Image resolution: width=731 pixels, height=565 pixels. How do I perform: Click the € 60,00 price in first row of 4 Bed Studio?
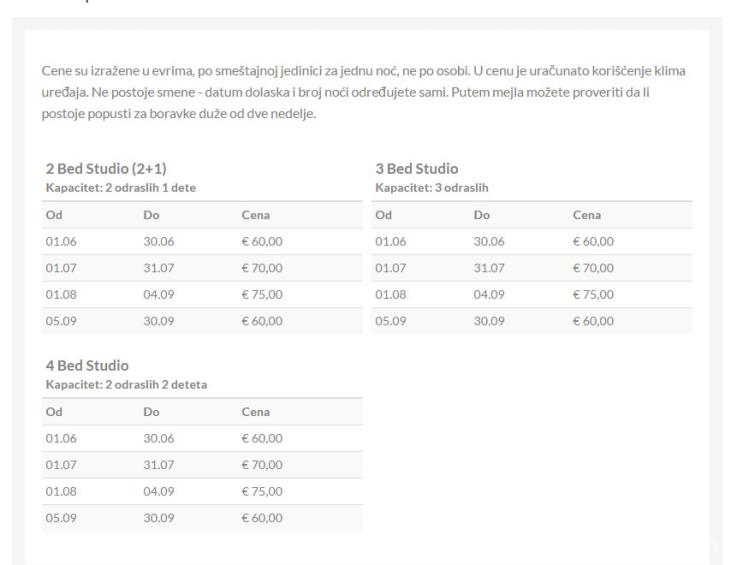[x=262, y=438]
